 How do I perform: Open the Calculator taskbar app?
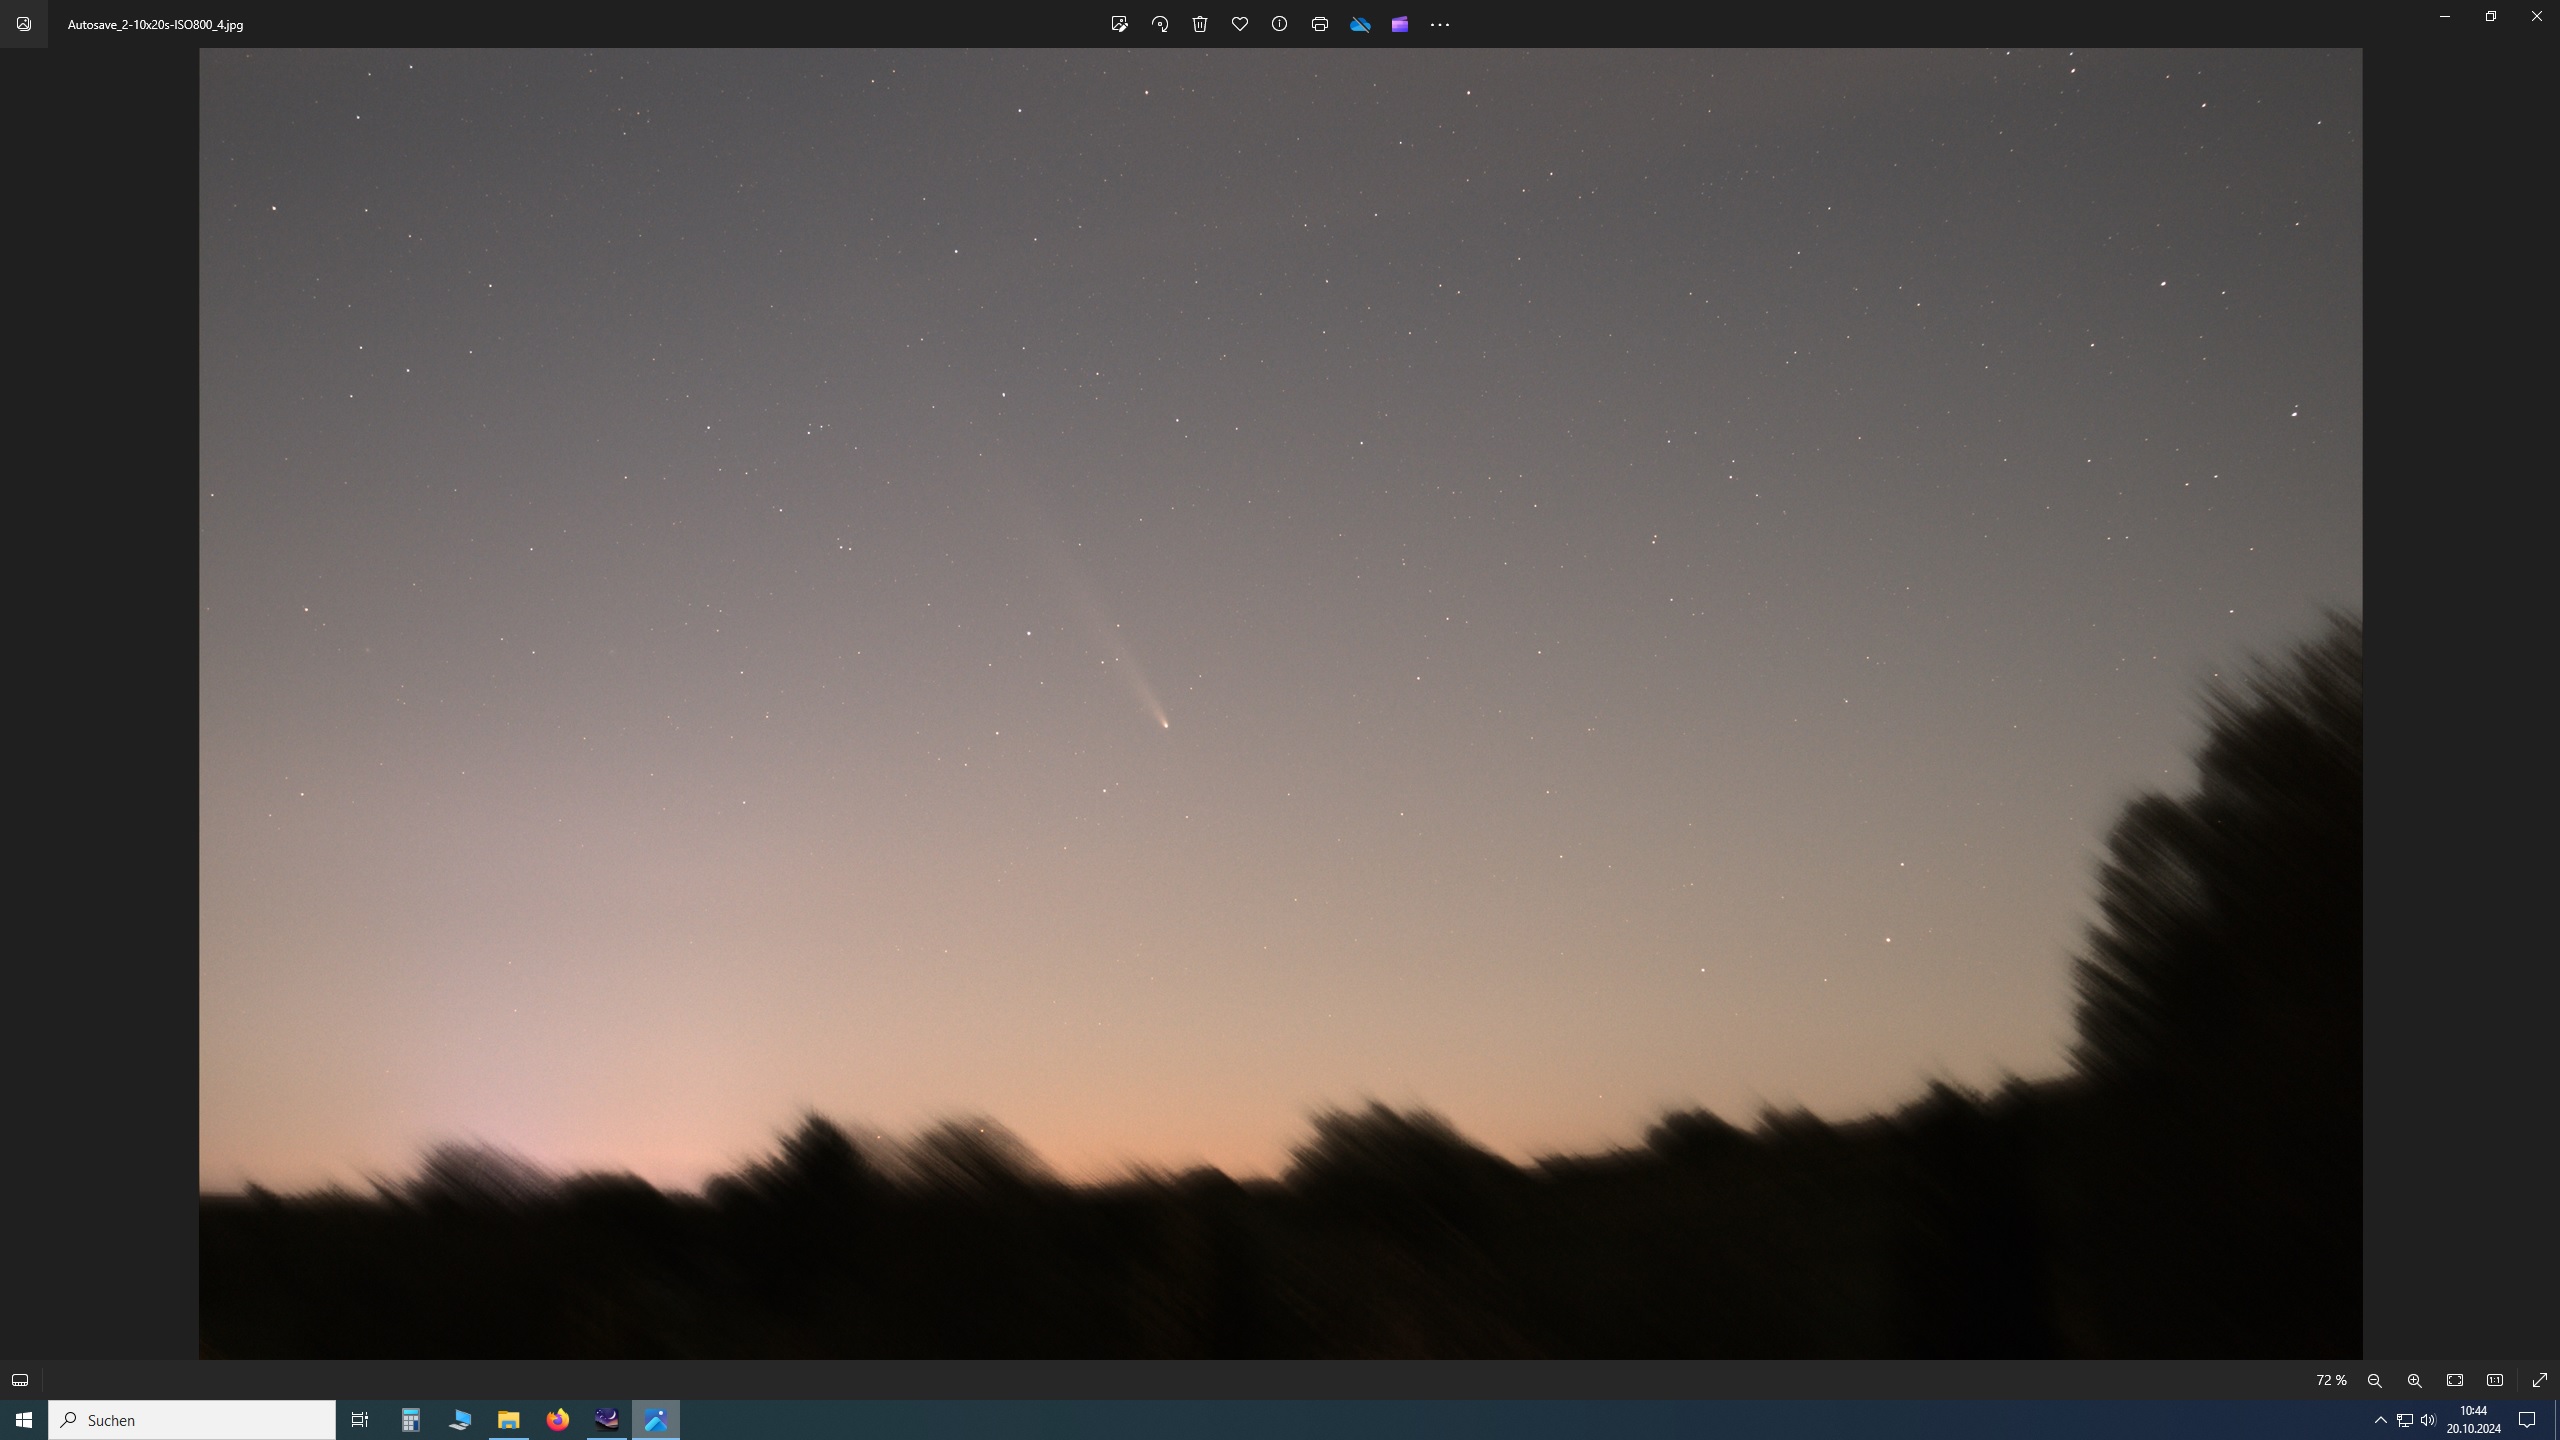(x=411, y=1420)
